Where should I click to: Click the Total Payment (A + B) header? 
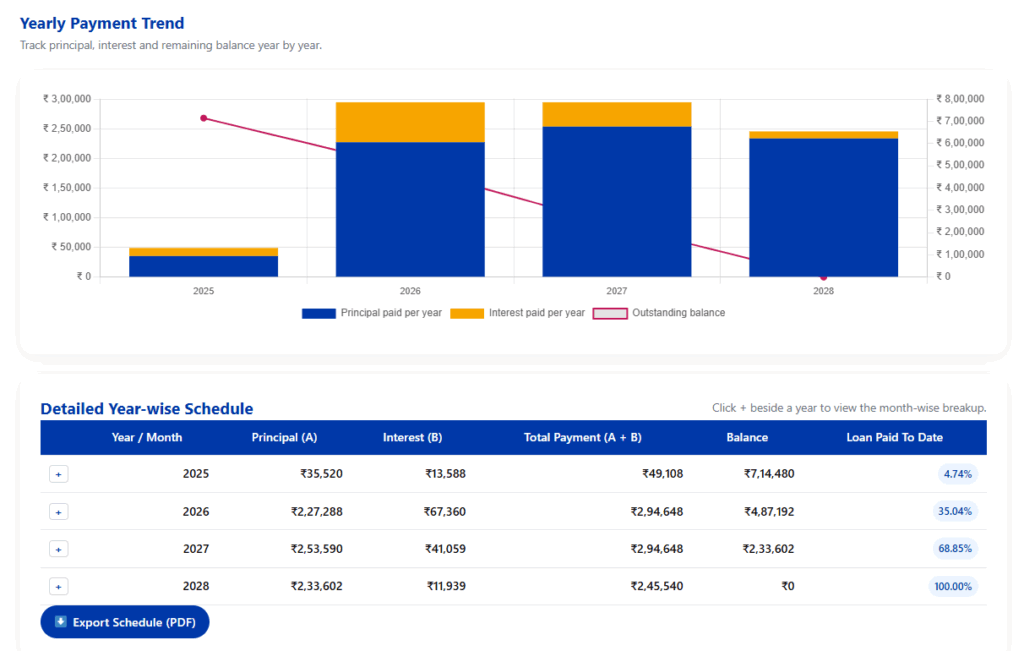click(x=583, y=437)
